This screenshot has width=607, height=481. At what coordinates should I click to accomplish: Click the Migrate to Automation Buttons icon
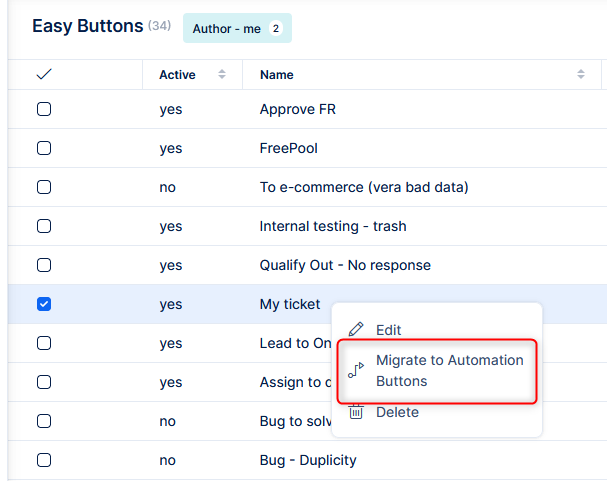point(356,370)
